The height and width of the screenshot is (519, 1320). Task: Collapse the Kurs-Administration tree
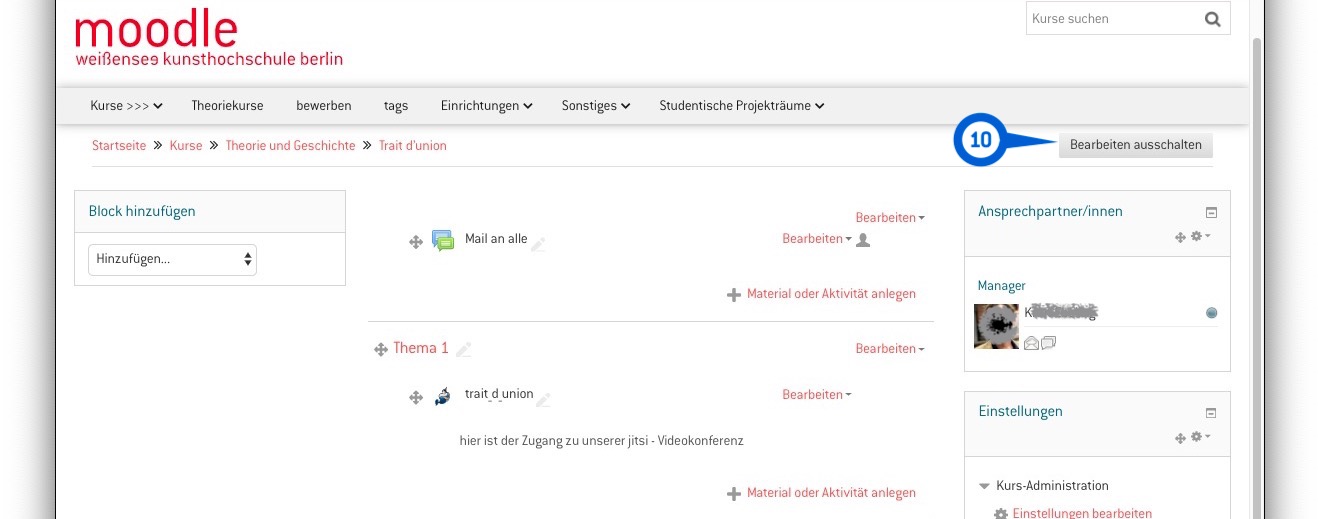(984, 486)
